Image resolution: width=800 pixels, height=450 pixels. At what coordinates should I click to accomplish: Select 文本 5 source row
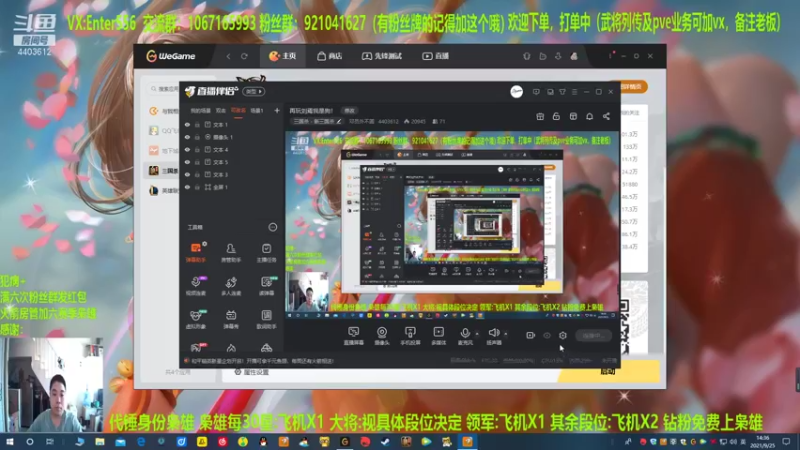tap(231, 162)
